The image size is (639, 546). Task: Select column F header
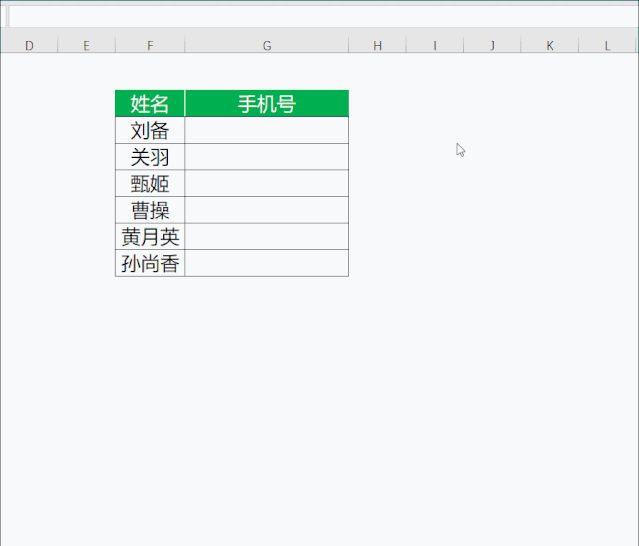pyautogui.click(x=150, y=45)
